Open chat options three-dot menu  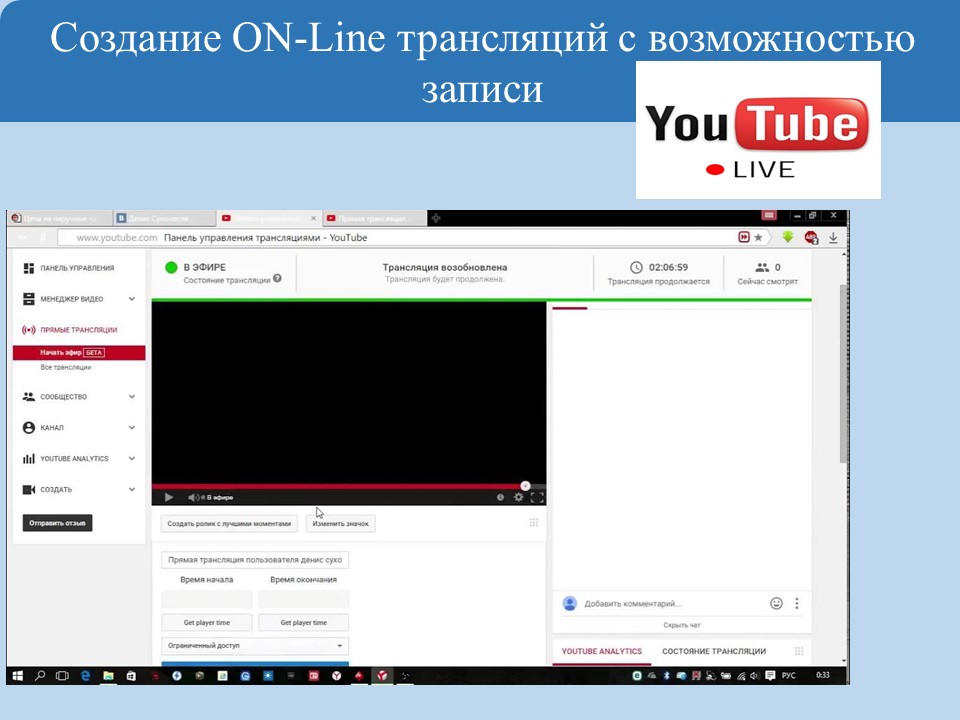[797, 603]
